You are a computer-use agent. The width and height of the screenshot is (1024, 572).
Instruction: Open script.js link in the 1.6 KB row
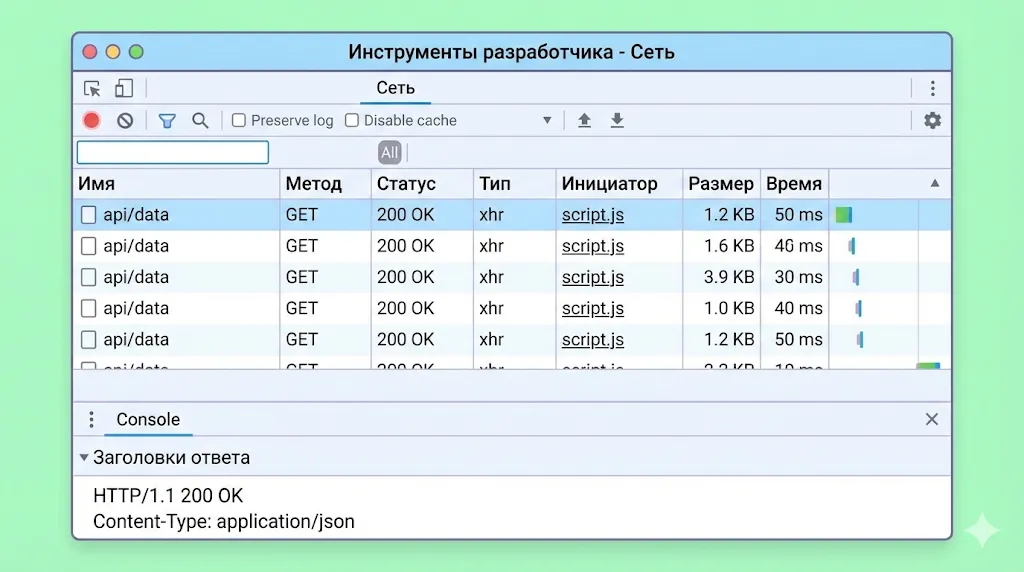(x=593, y=246)
